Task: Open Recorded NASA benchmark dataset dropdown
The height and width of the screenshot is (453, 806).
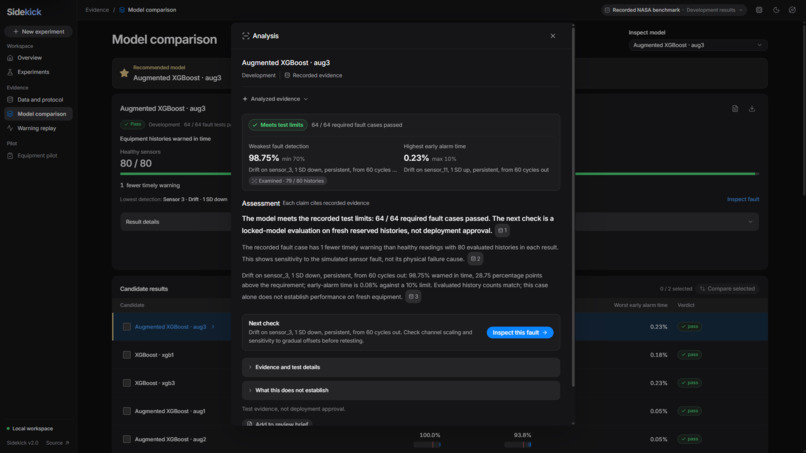Action: coord(674,10)
